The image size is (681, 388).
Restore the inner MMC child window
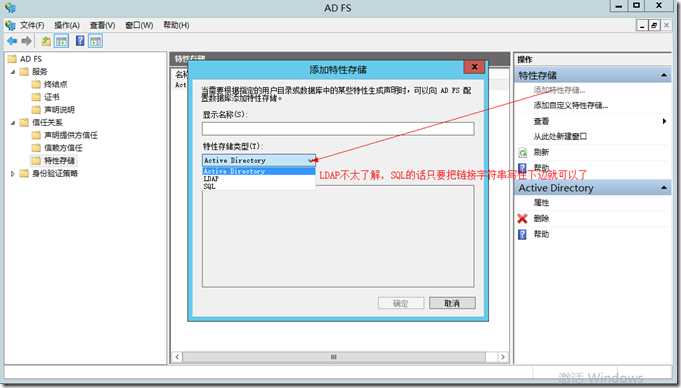coord(654,25)
